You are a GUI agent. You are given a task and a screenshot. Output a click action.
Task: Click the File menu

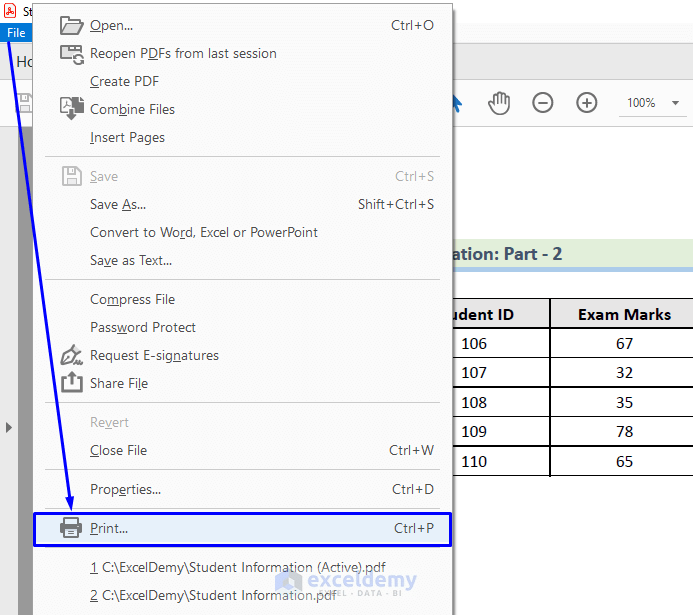pos(16,33)
